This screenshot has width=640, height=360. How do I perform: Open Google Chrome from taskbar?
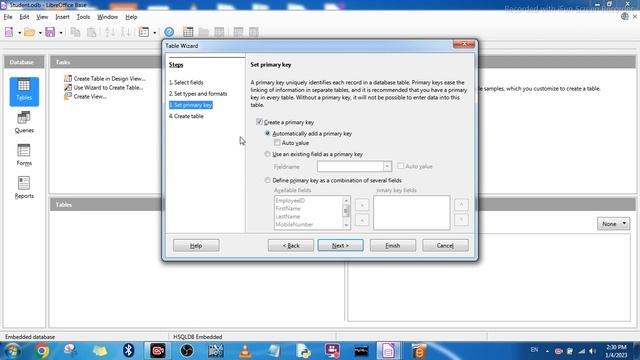tap(42, 351)
